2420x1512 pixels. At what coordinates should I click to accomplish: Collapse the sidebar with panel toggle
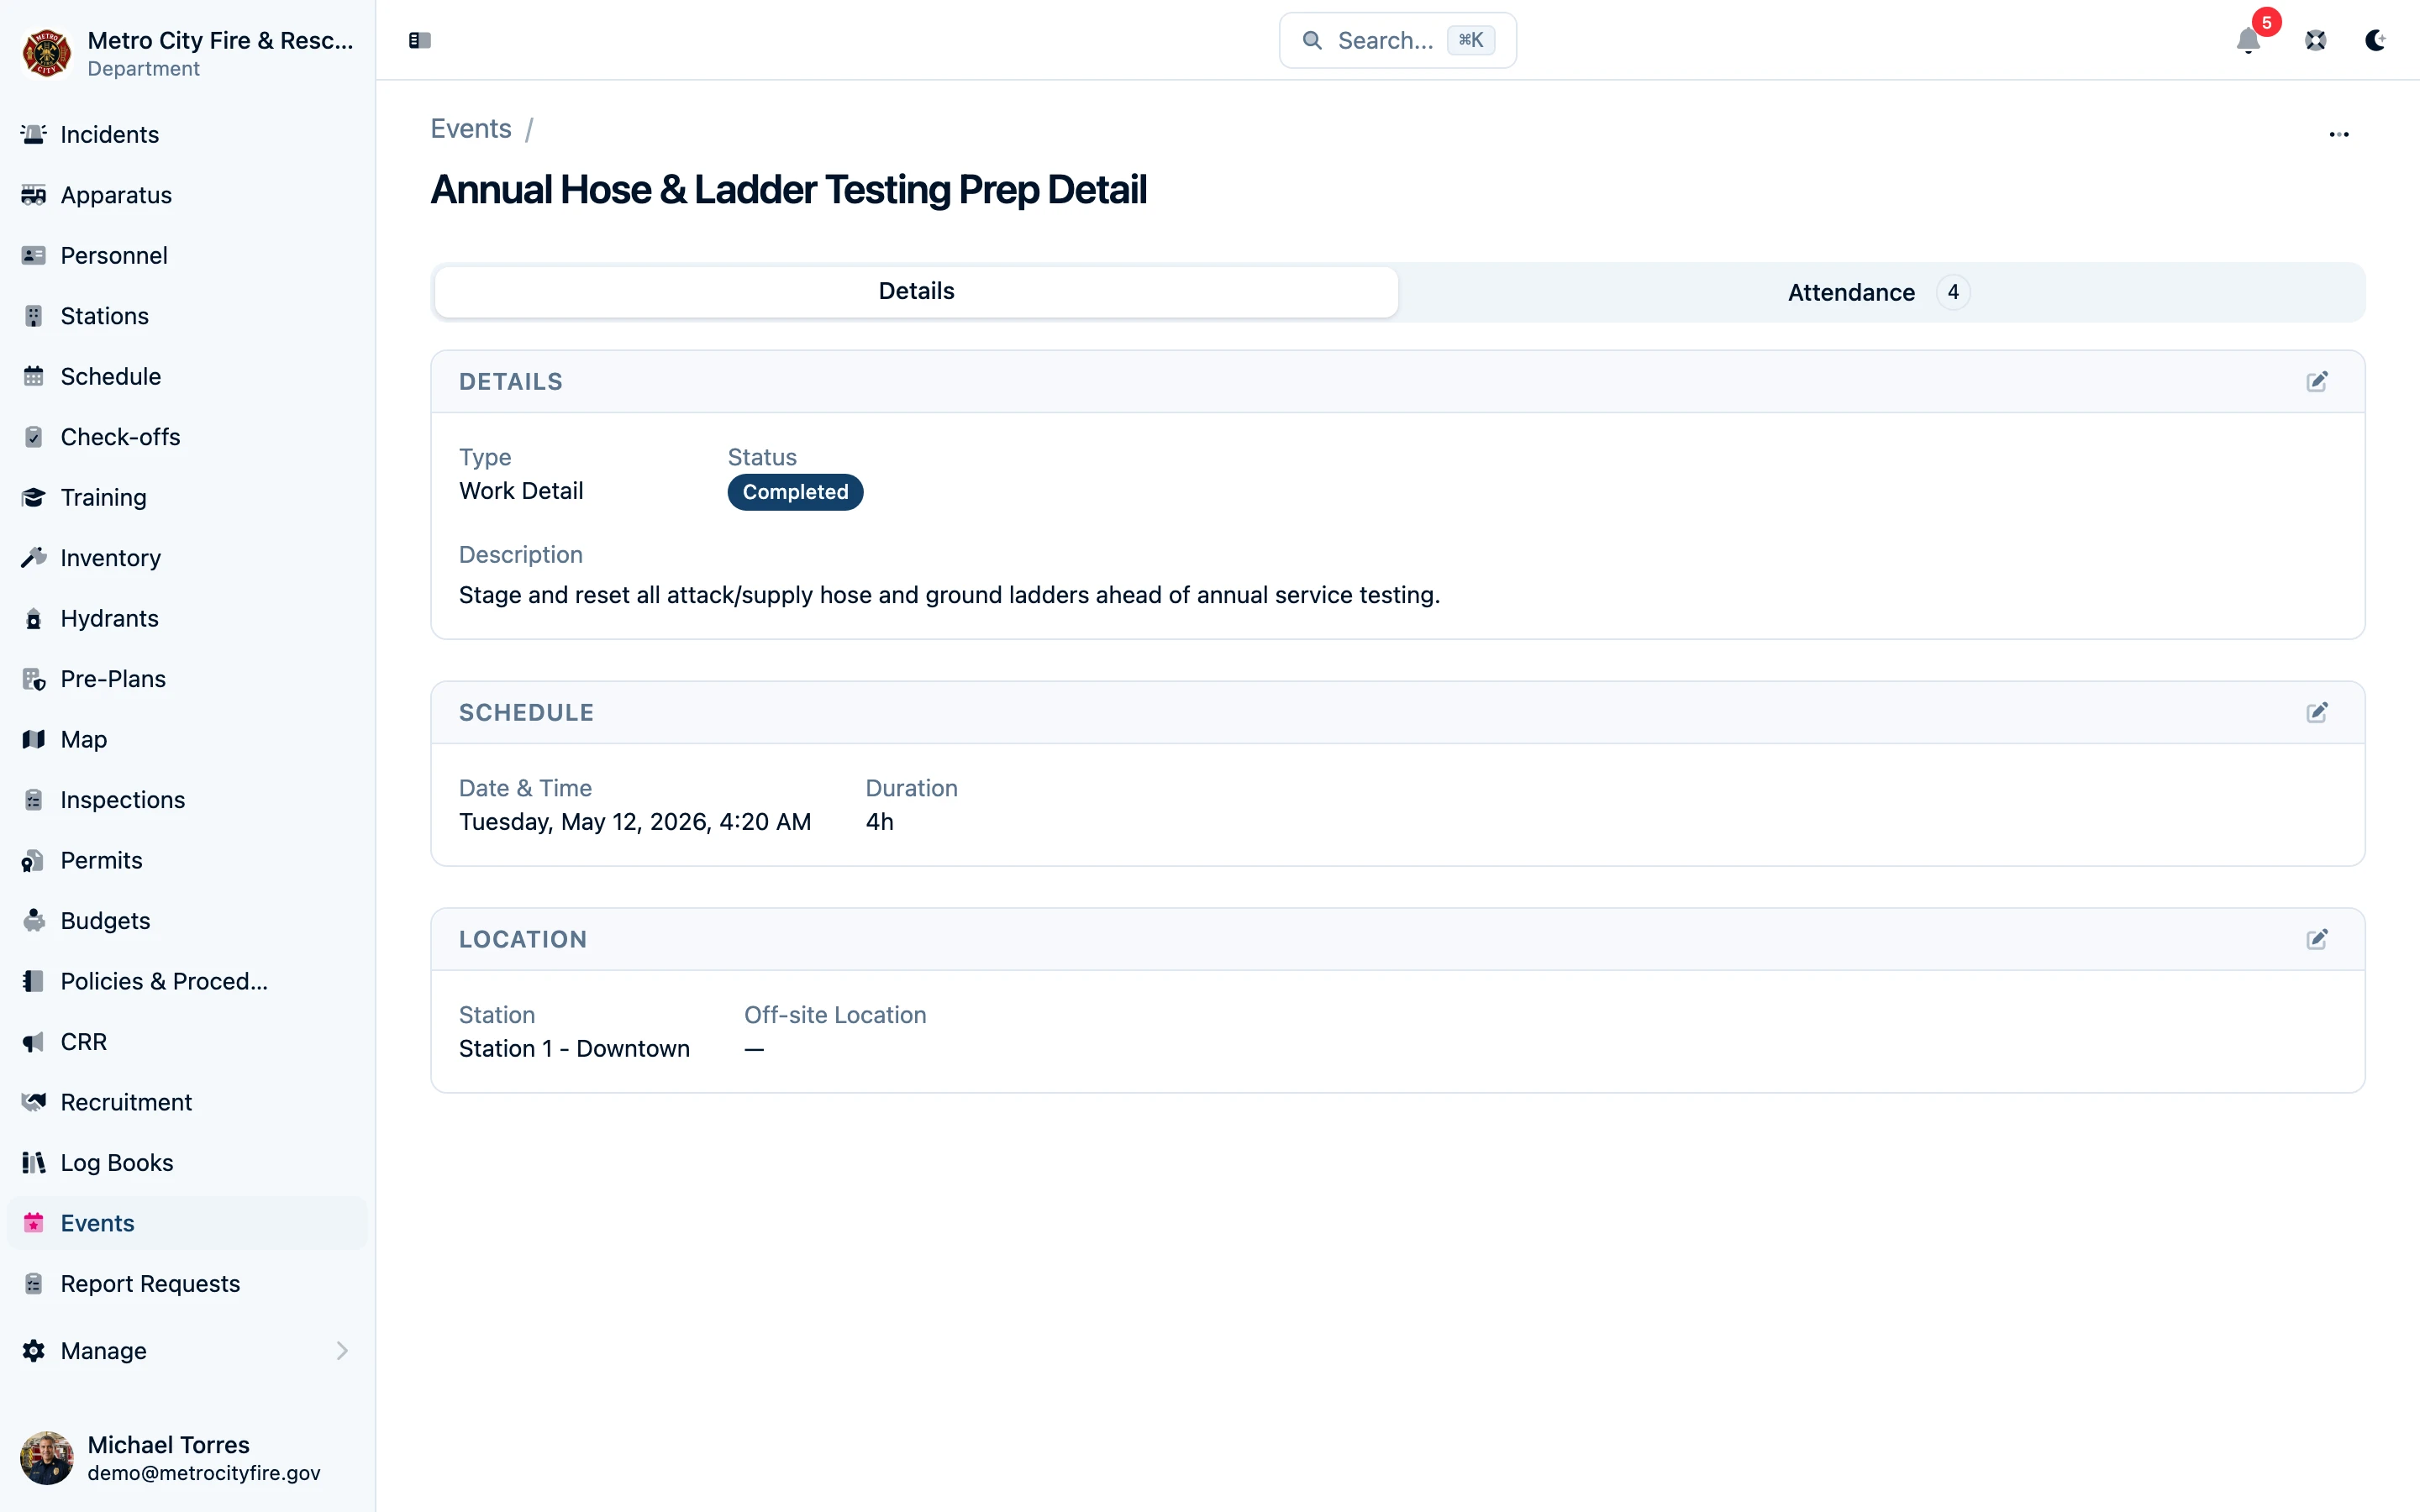click(x=419, y=40)
